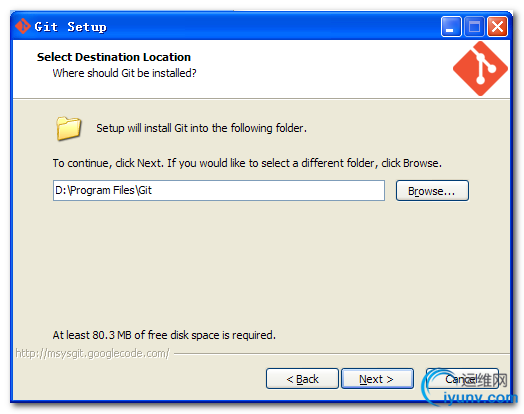Viewport: 524px width, 414px height.
Task: Go to the next setup step
Action: [x=377, y=379]
